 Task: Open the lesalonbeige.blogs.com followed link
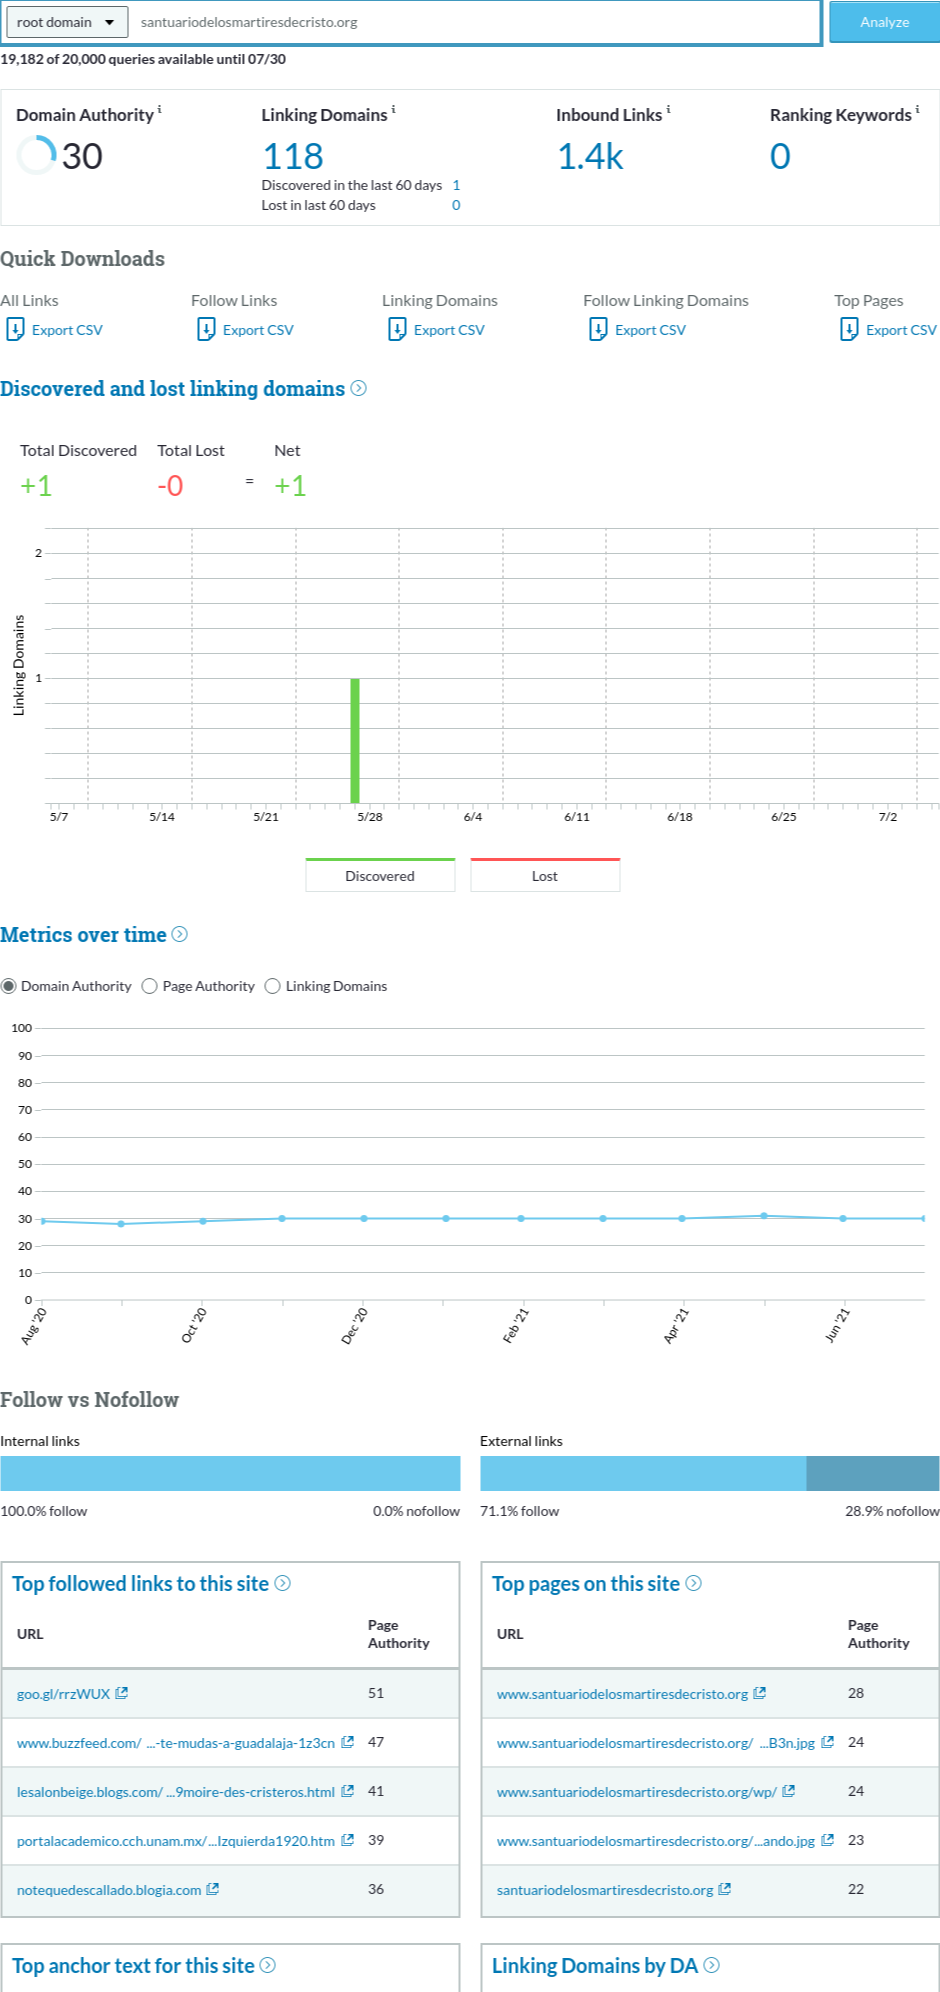tap(176, 1791)
